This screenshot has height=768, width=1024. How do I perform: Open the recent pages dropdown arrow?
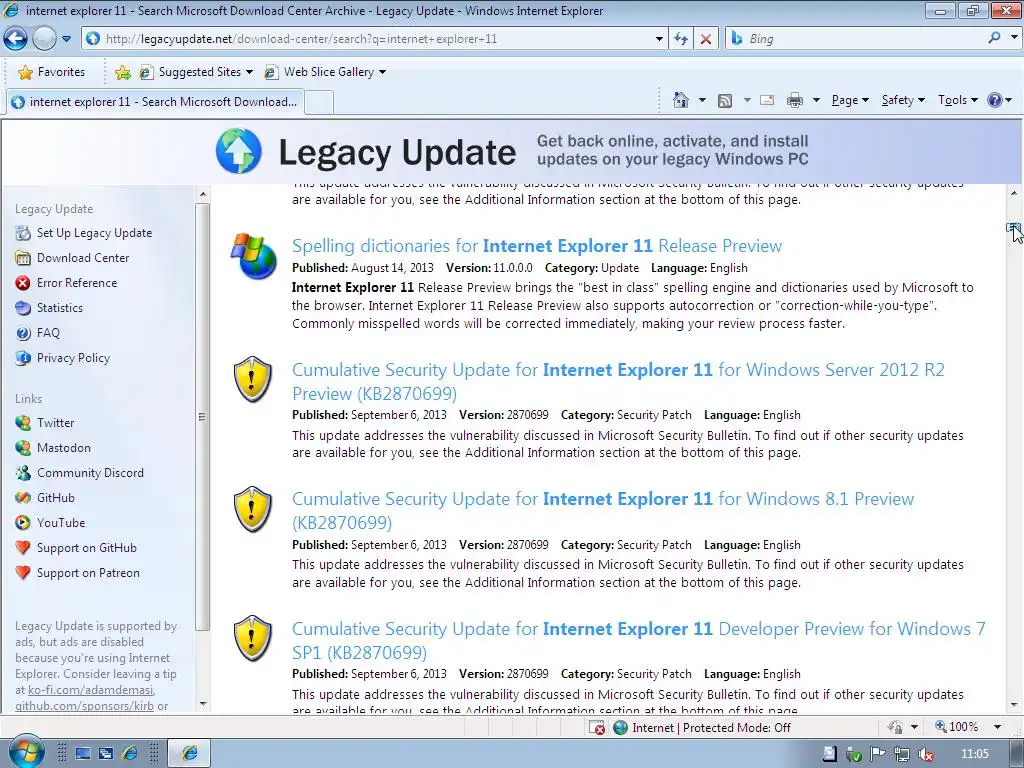click(x=67, y=39)
